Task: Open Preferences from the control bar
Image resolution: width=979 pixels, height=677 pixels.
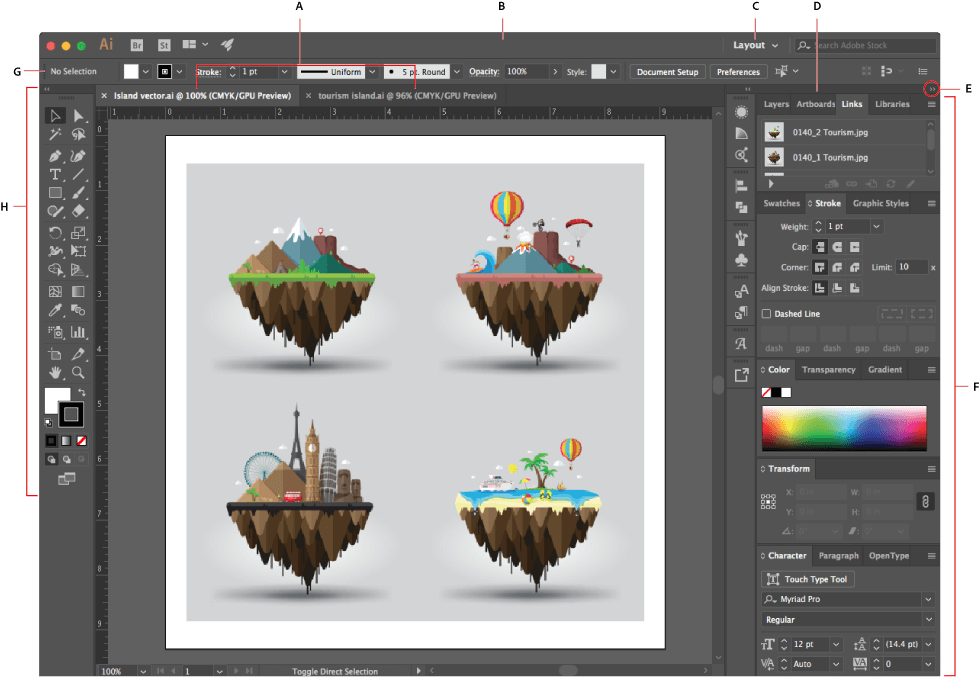Action: 738,71
